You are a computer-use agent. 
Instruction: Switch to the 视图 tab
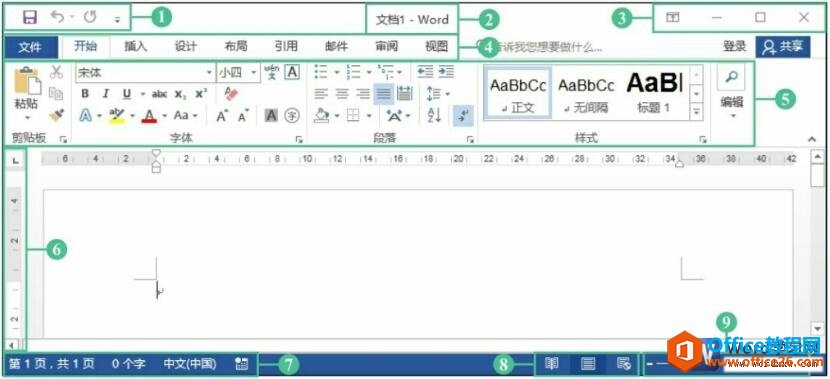pos(436,47)
